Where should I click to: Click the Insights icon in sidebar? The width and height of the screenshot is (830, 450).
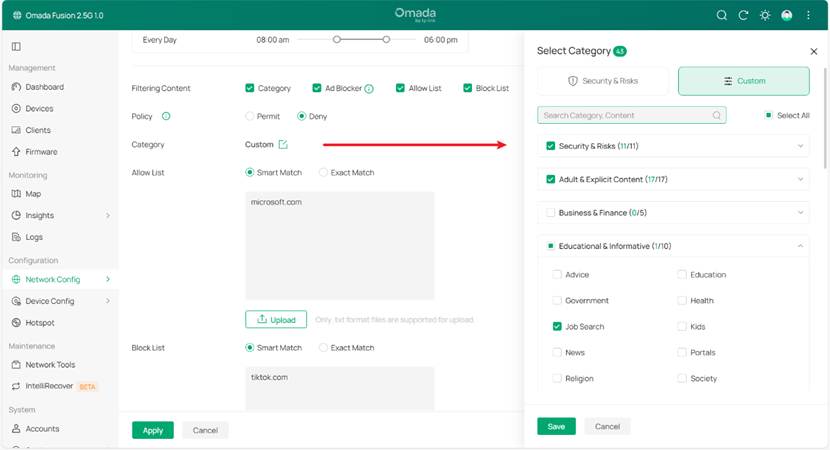16,215
